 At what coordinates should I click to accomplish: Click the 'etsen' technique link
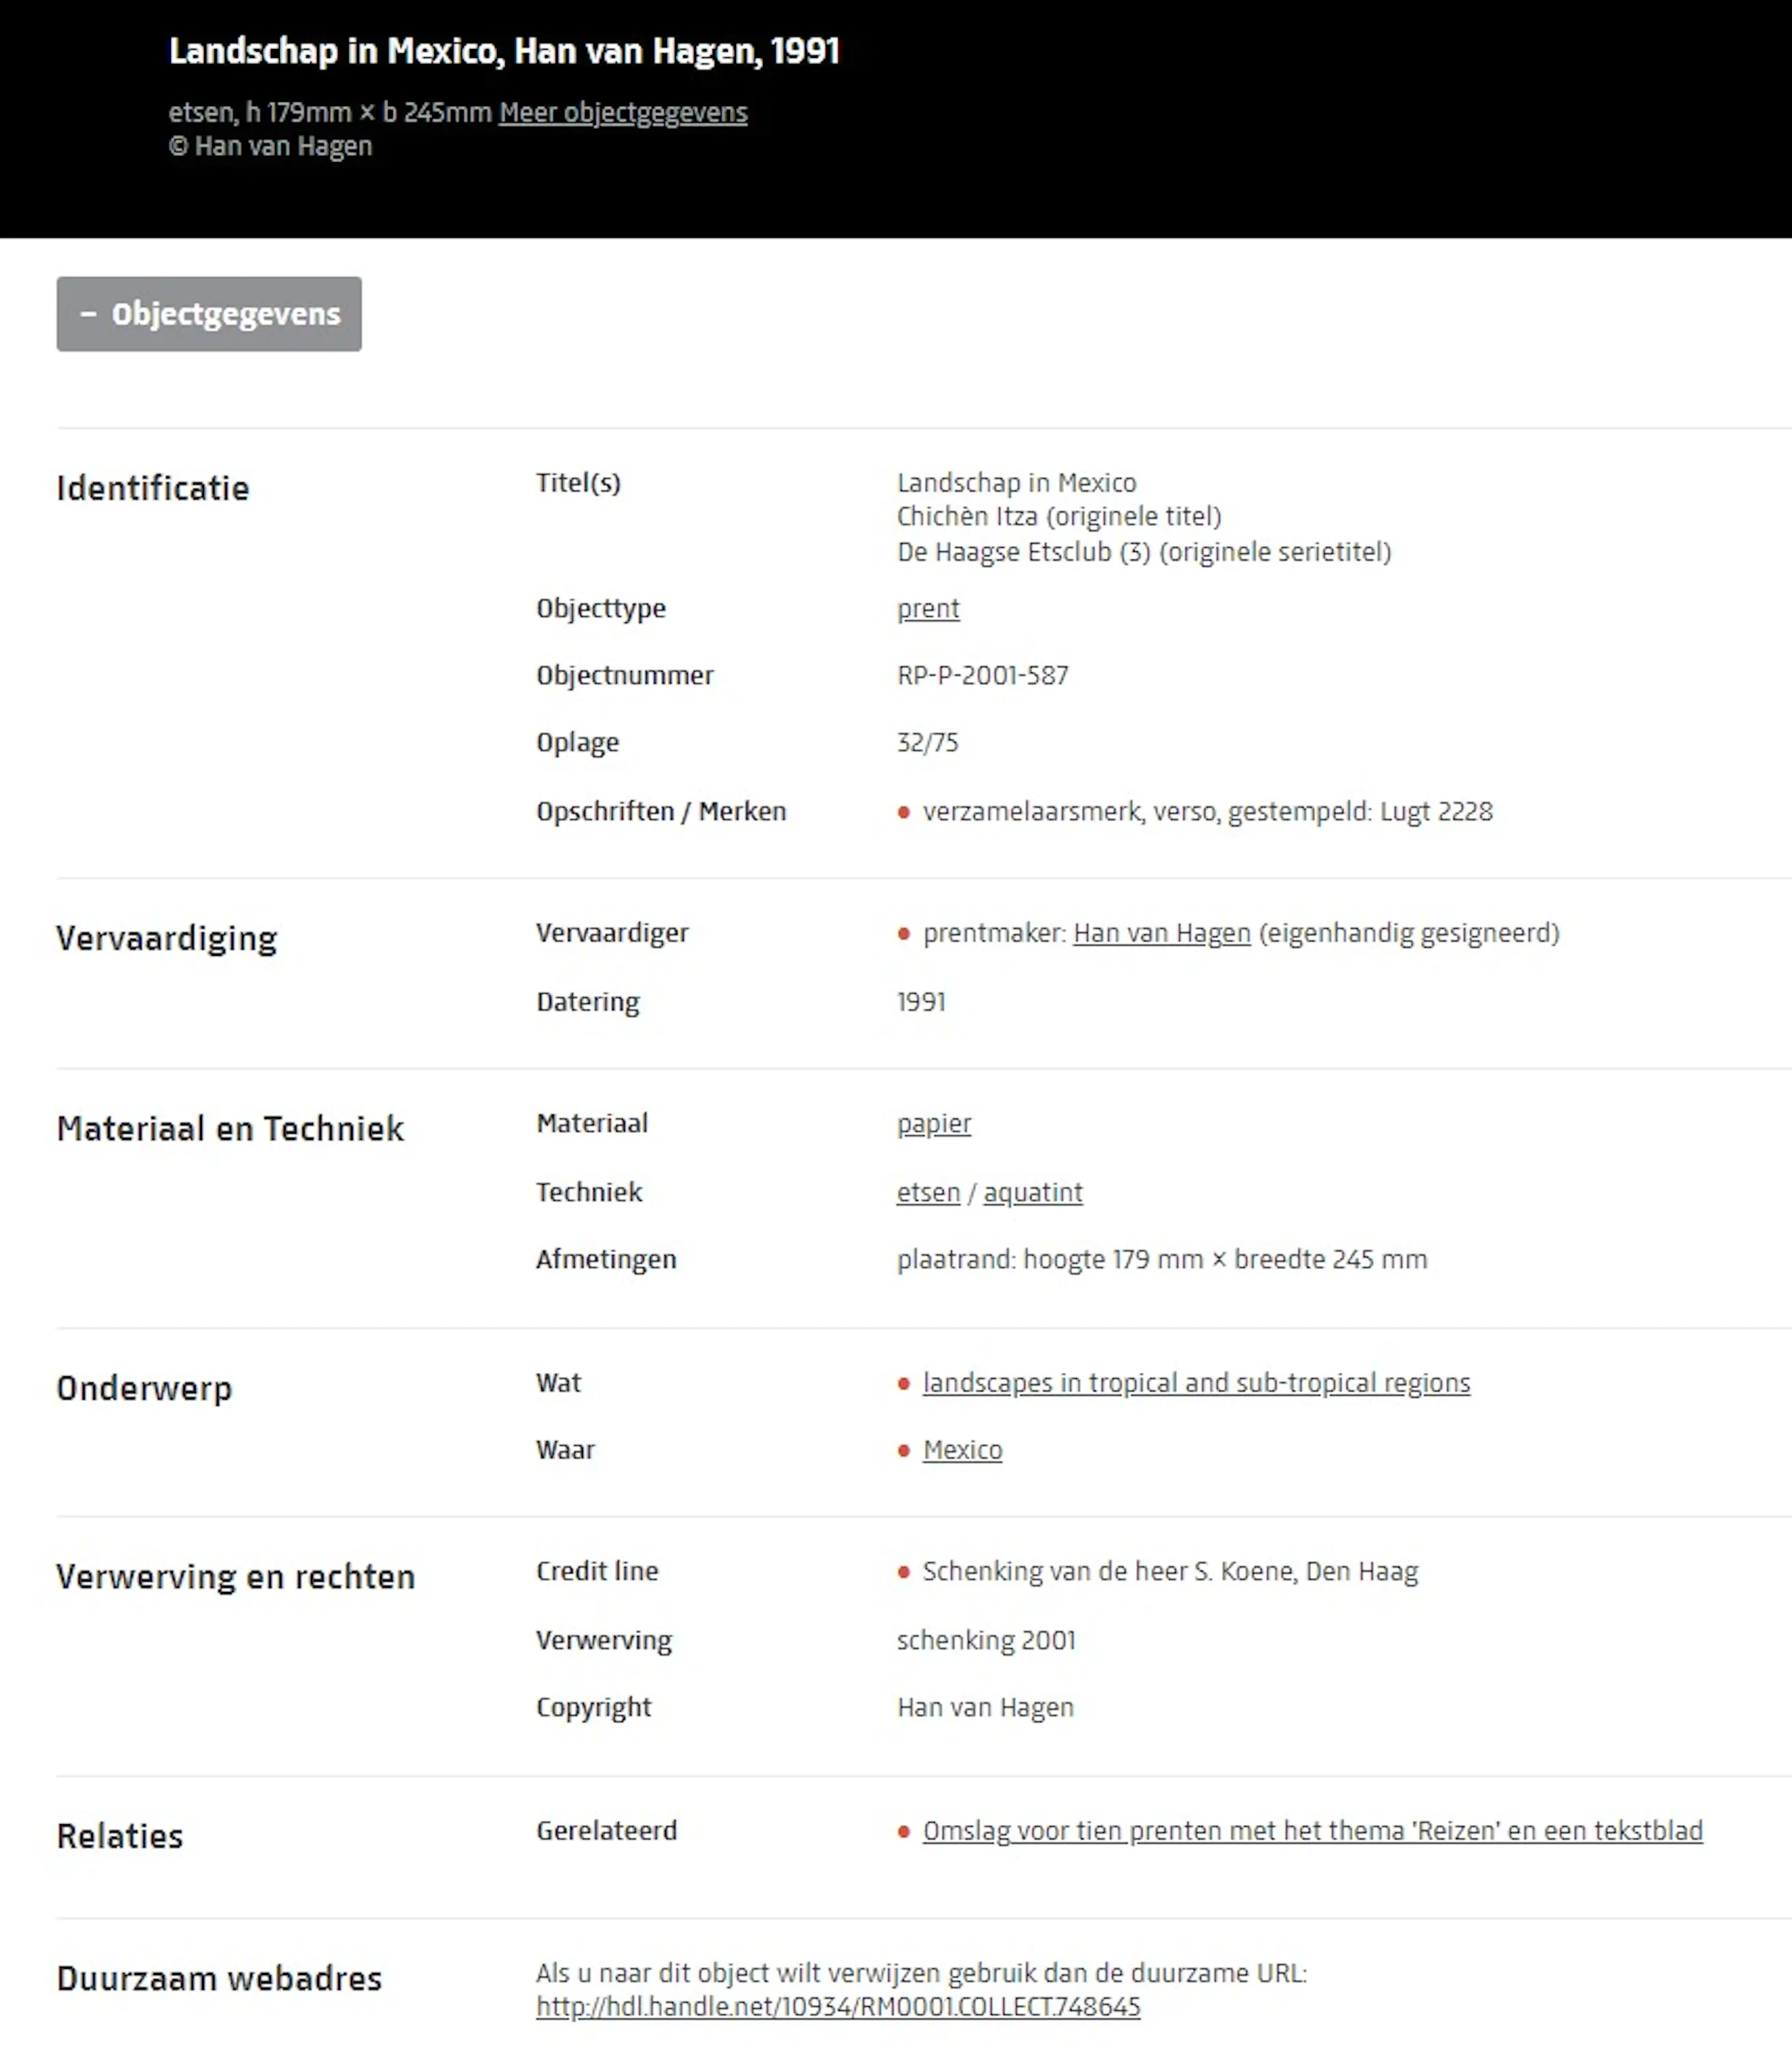927,1193
